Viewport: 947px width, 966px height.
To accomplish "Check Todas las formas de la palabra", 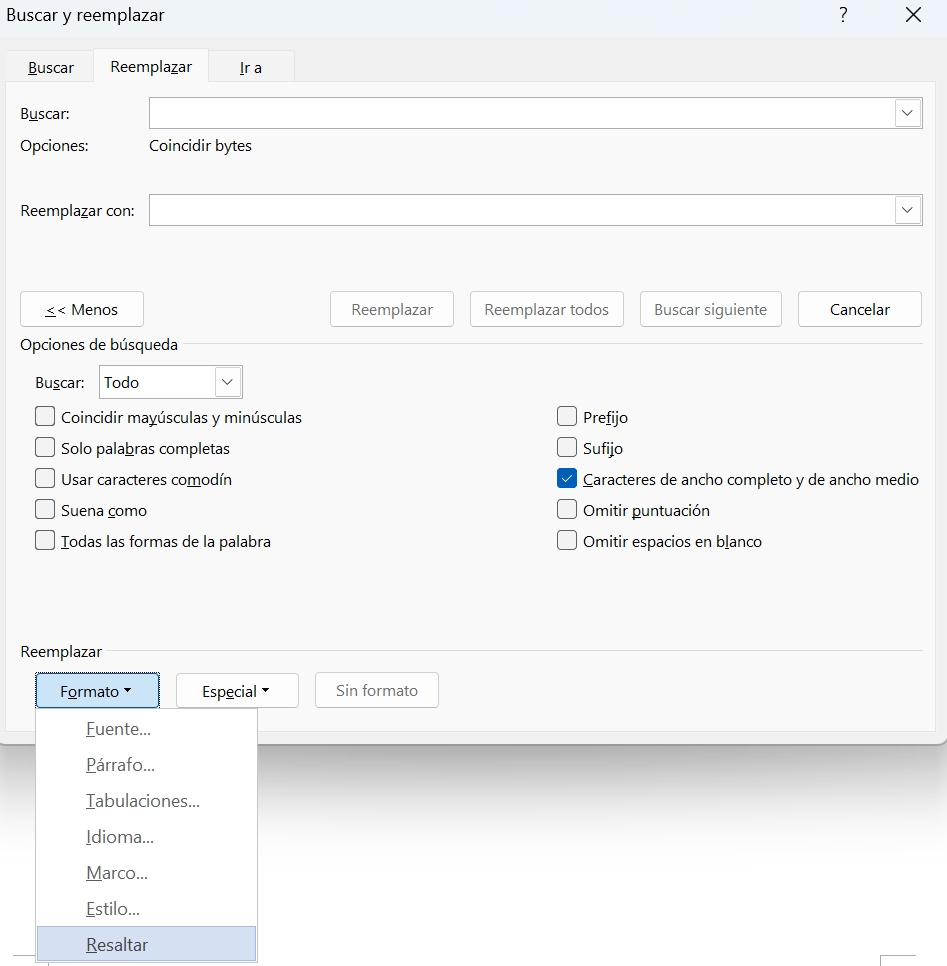I will [45, 540].
